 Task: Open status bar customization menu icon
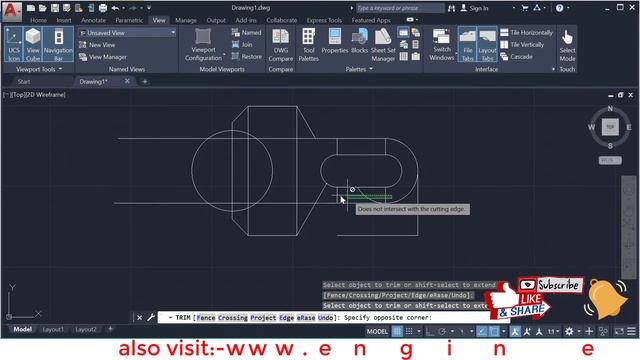[631, 331]
